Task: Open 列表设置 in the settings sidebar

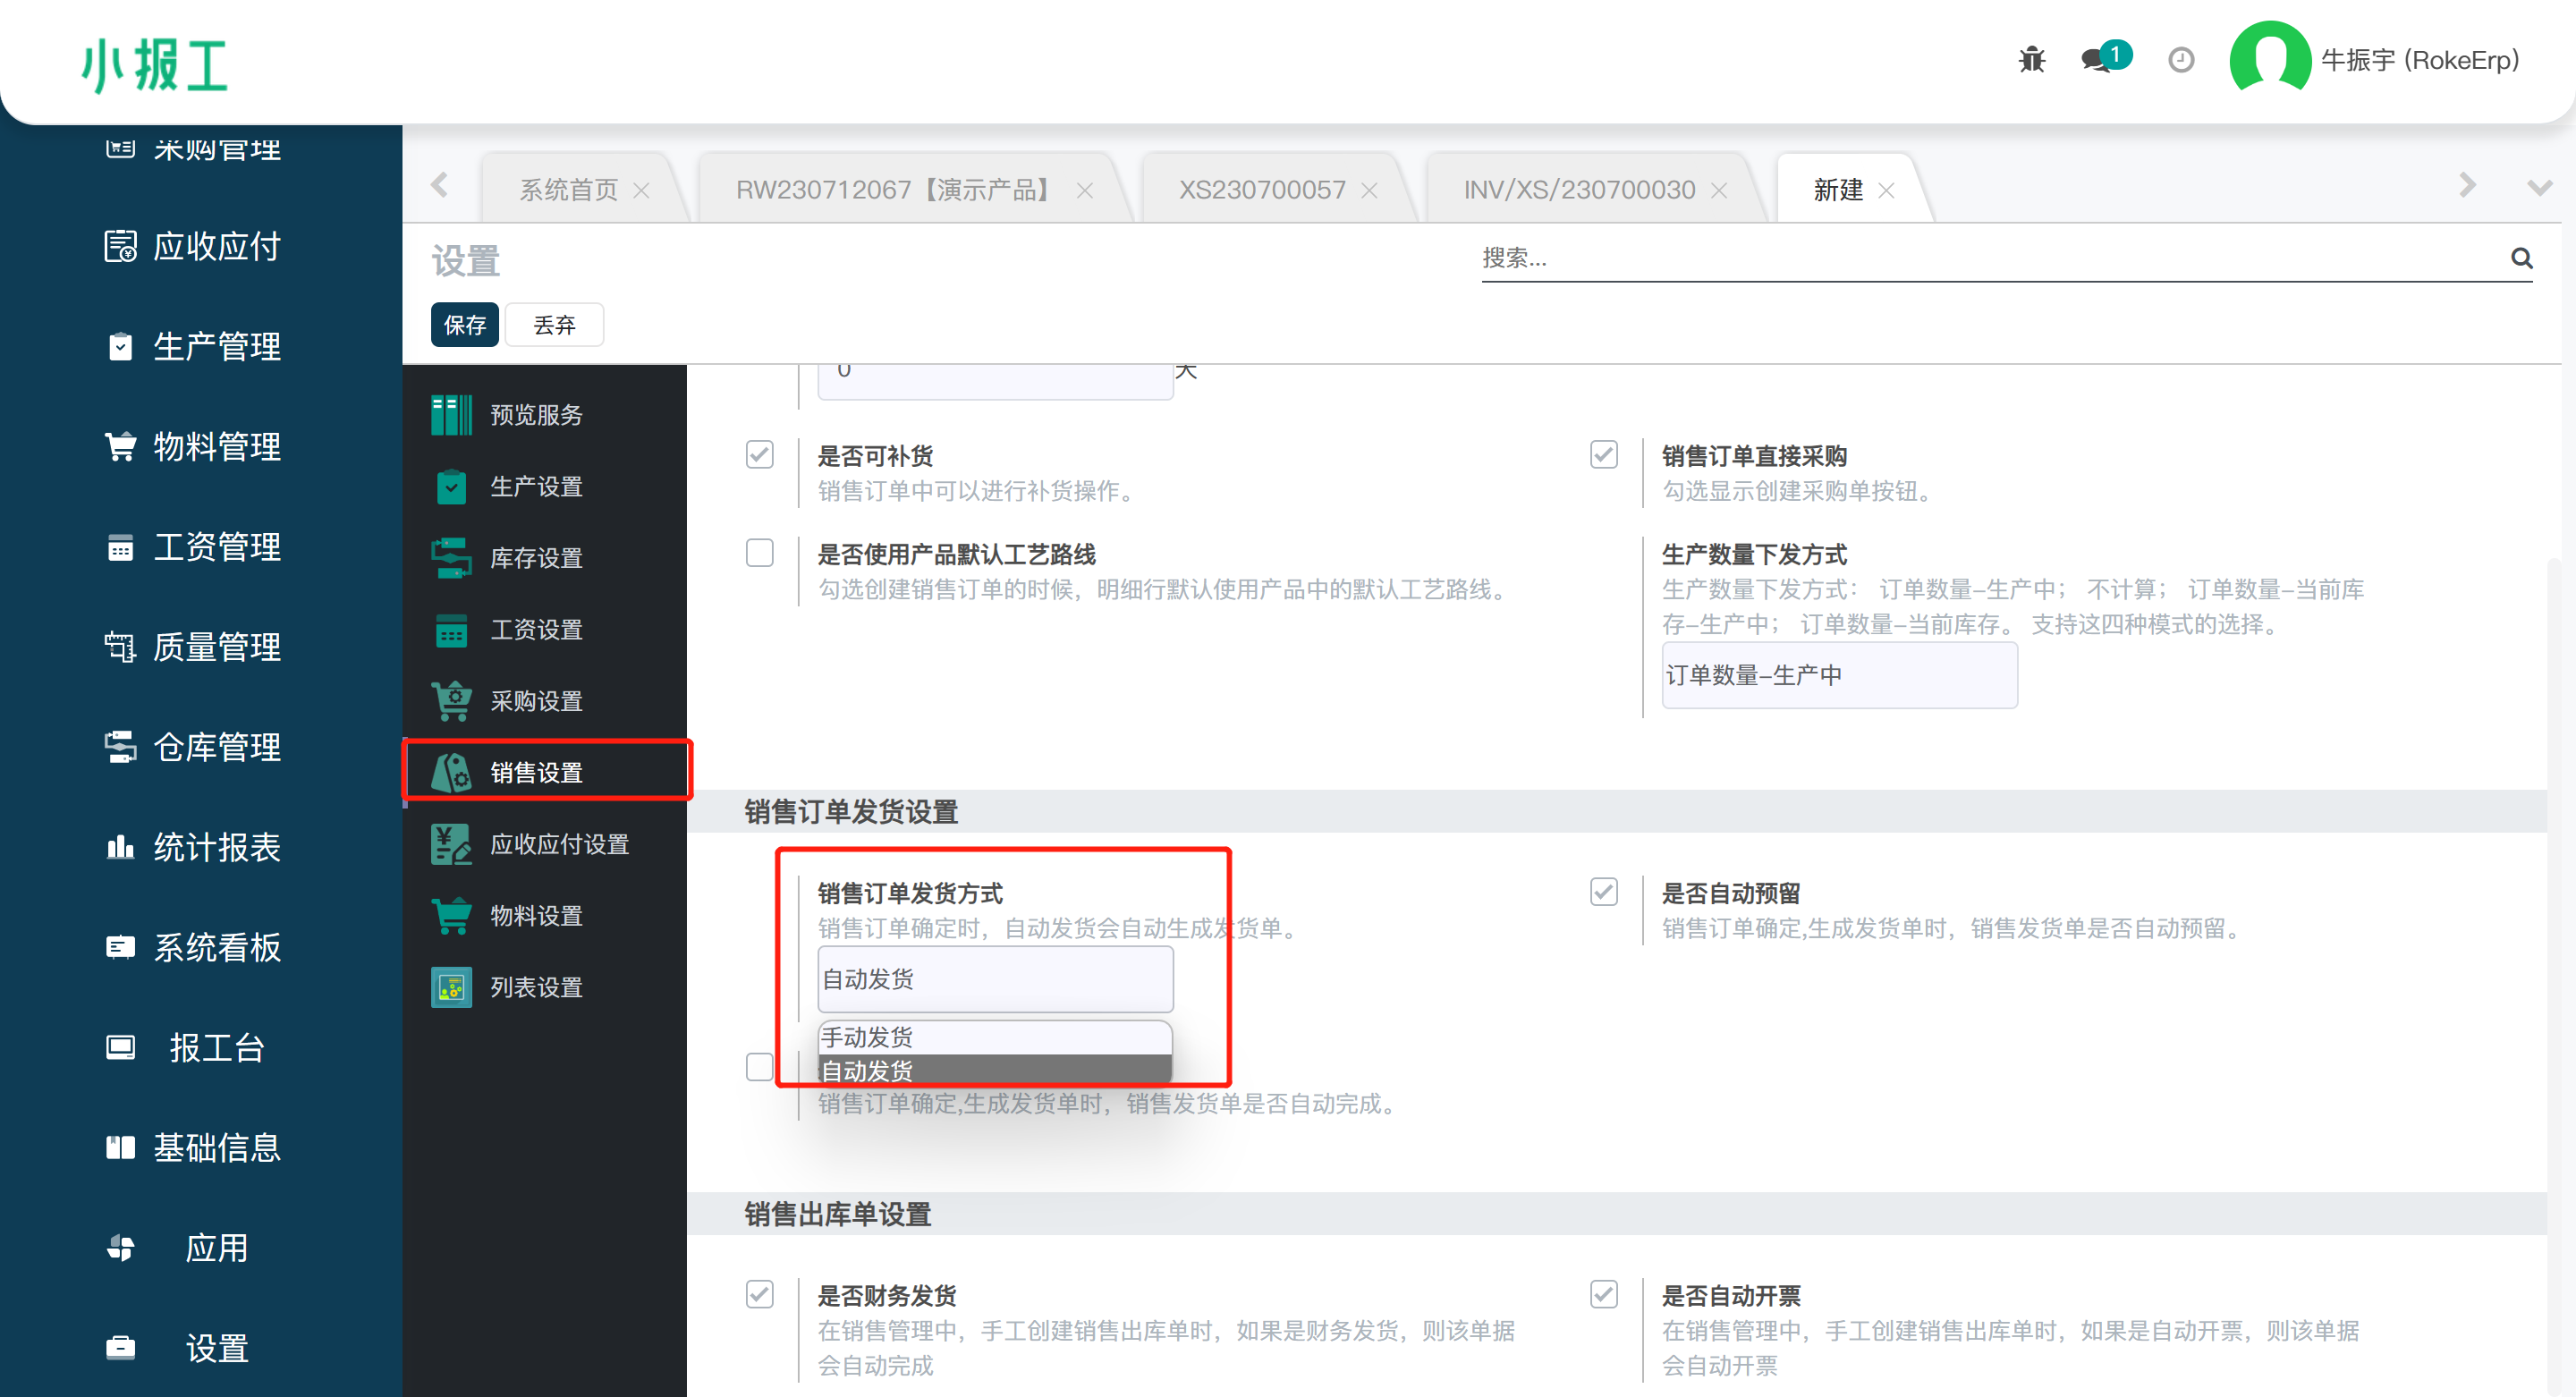Action: [535, 987]
